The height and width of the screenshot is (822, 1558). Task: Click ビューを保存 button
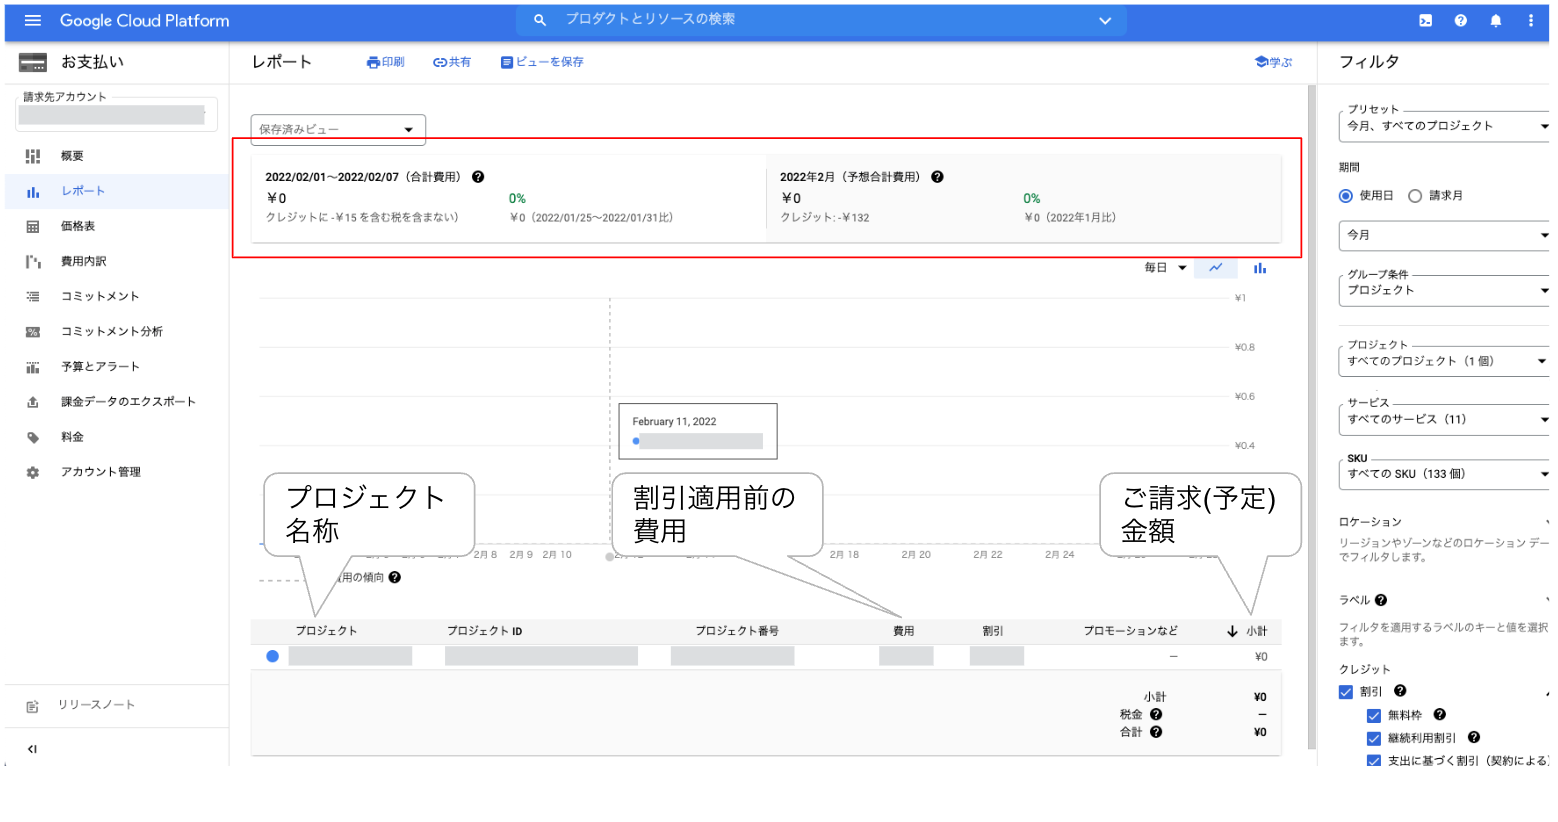point(542,62)
